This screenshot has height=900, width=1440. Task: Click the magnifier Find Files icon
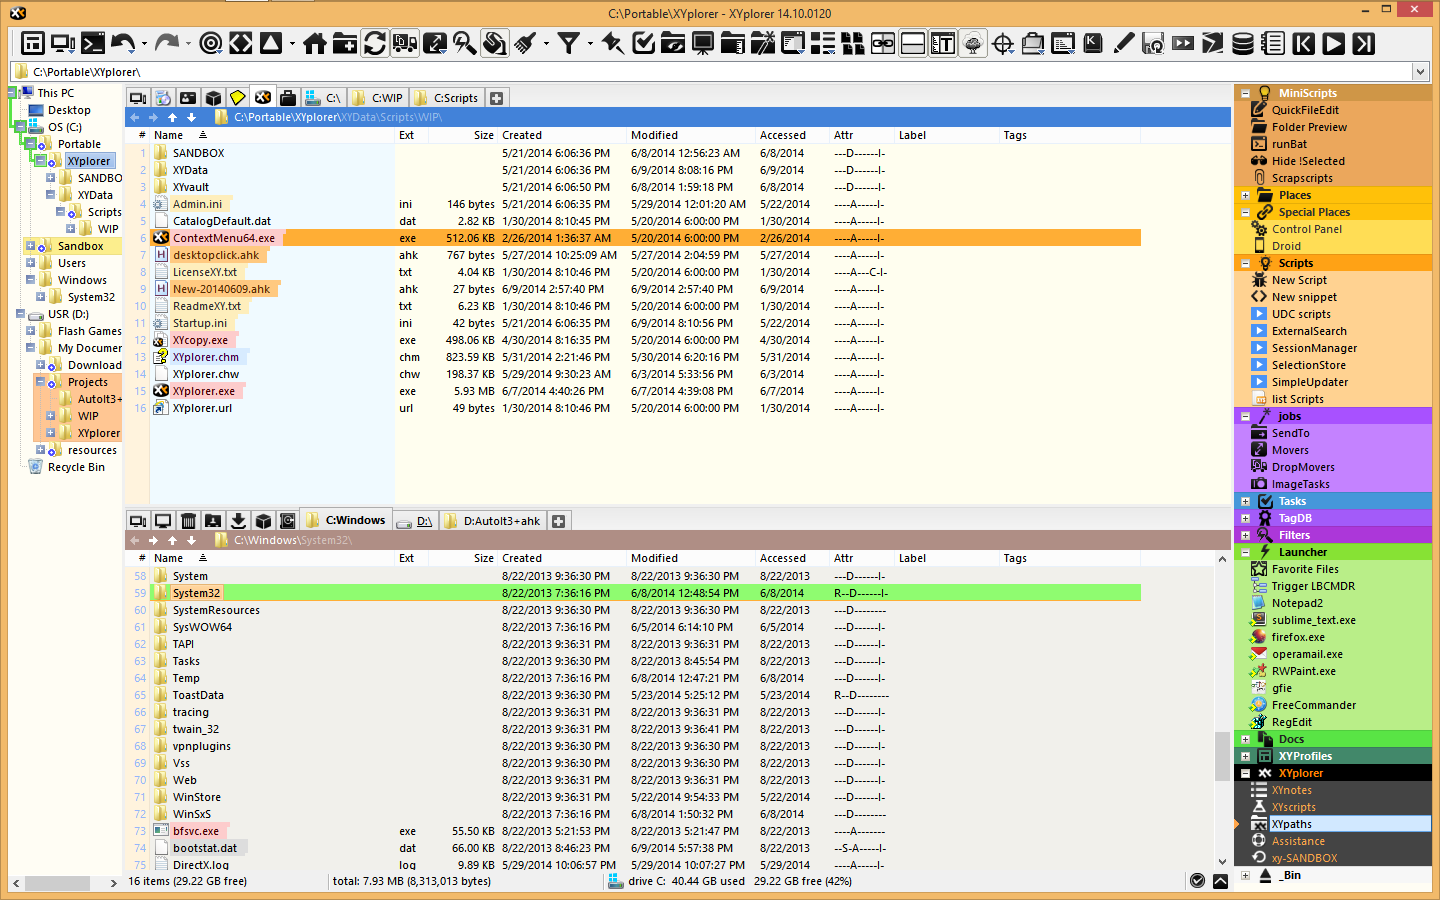(x=464, y=43)
